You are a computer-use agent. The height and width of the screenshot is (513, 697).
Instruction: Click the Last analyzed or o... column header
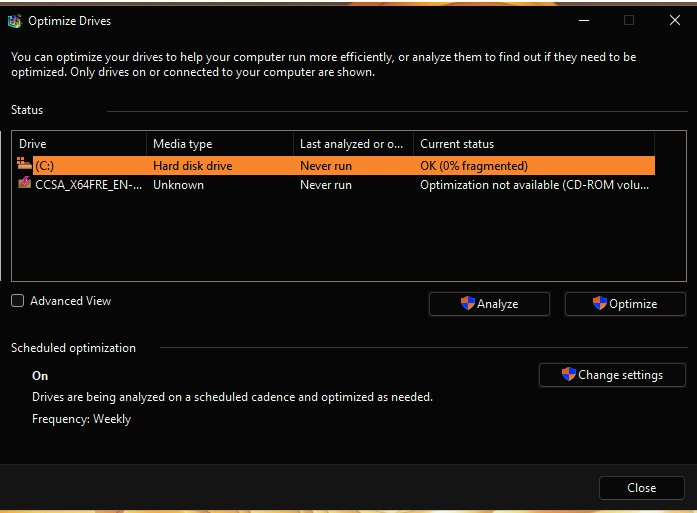(354, 144)
